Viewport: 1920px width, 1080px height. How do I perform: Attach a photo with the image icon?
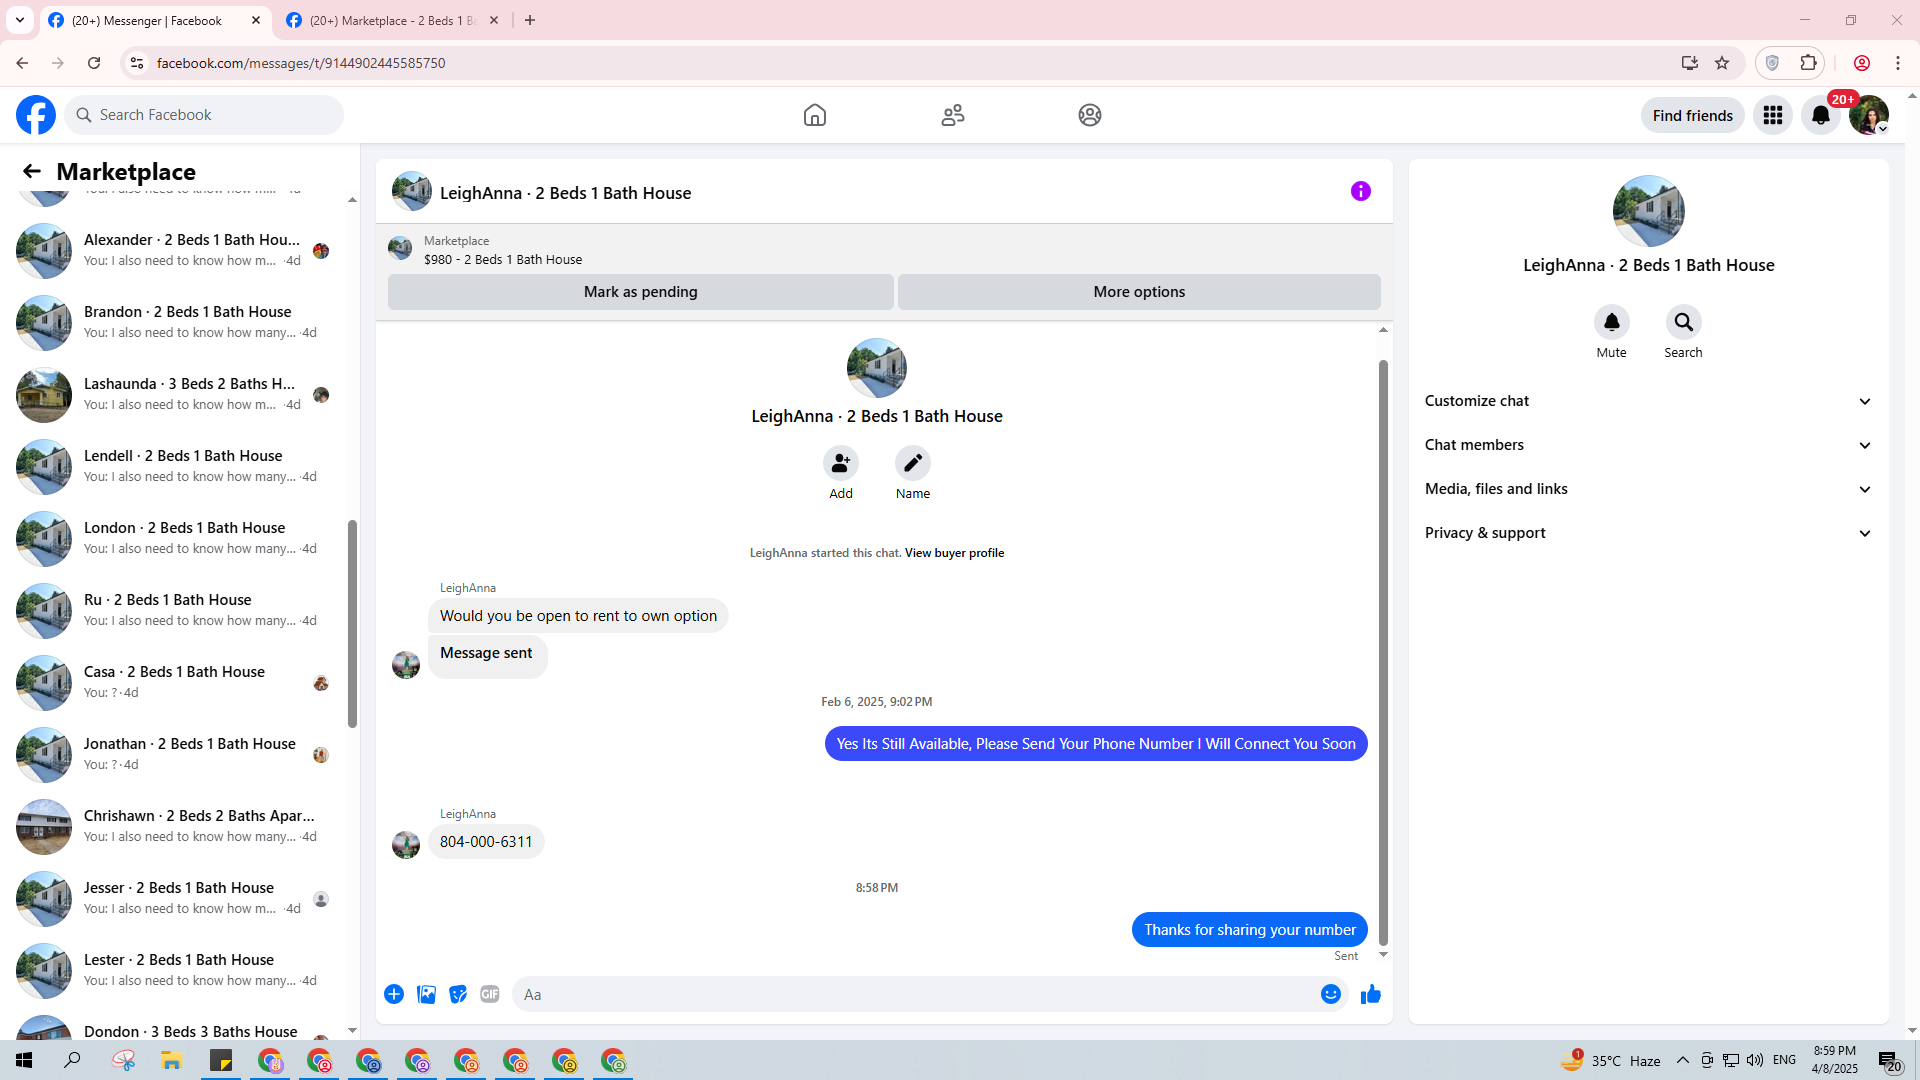pyautogui.click(x=426, y=994)
